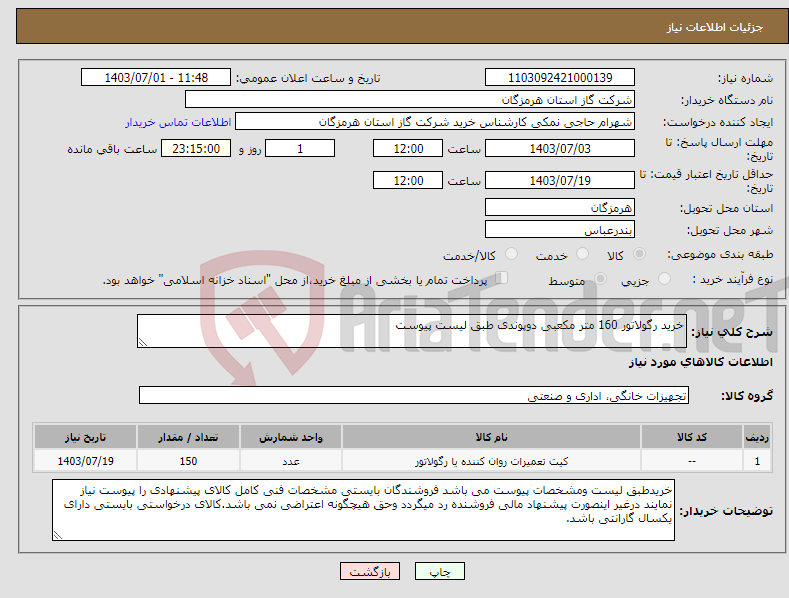The height and width of the screenshot is (598, 789).
Task: Select the کالا/خدمت radio button
Action: point(511,254)
